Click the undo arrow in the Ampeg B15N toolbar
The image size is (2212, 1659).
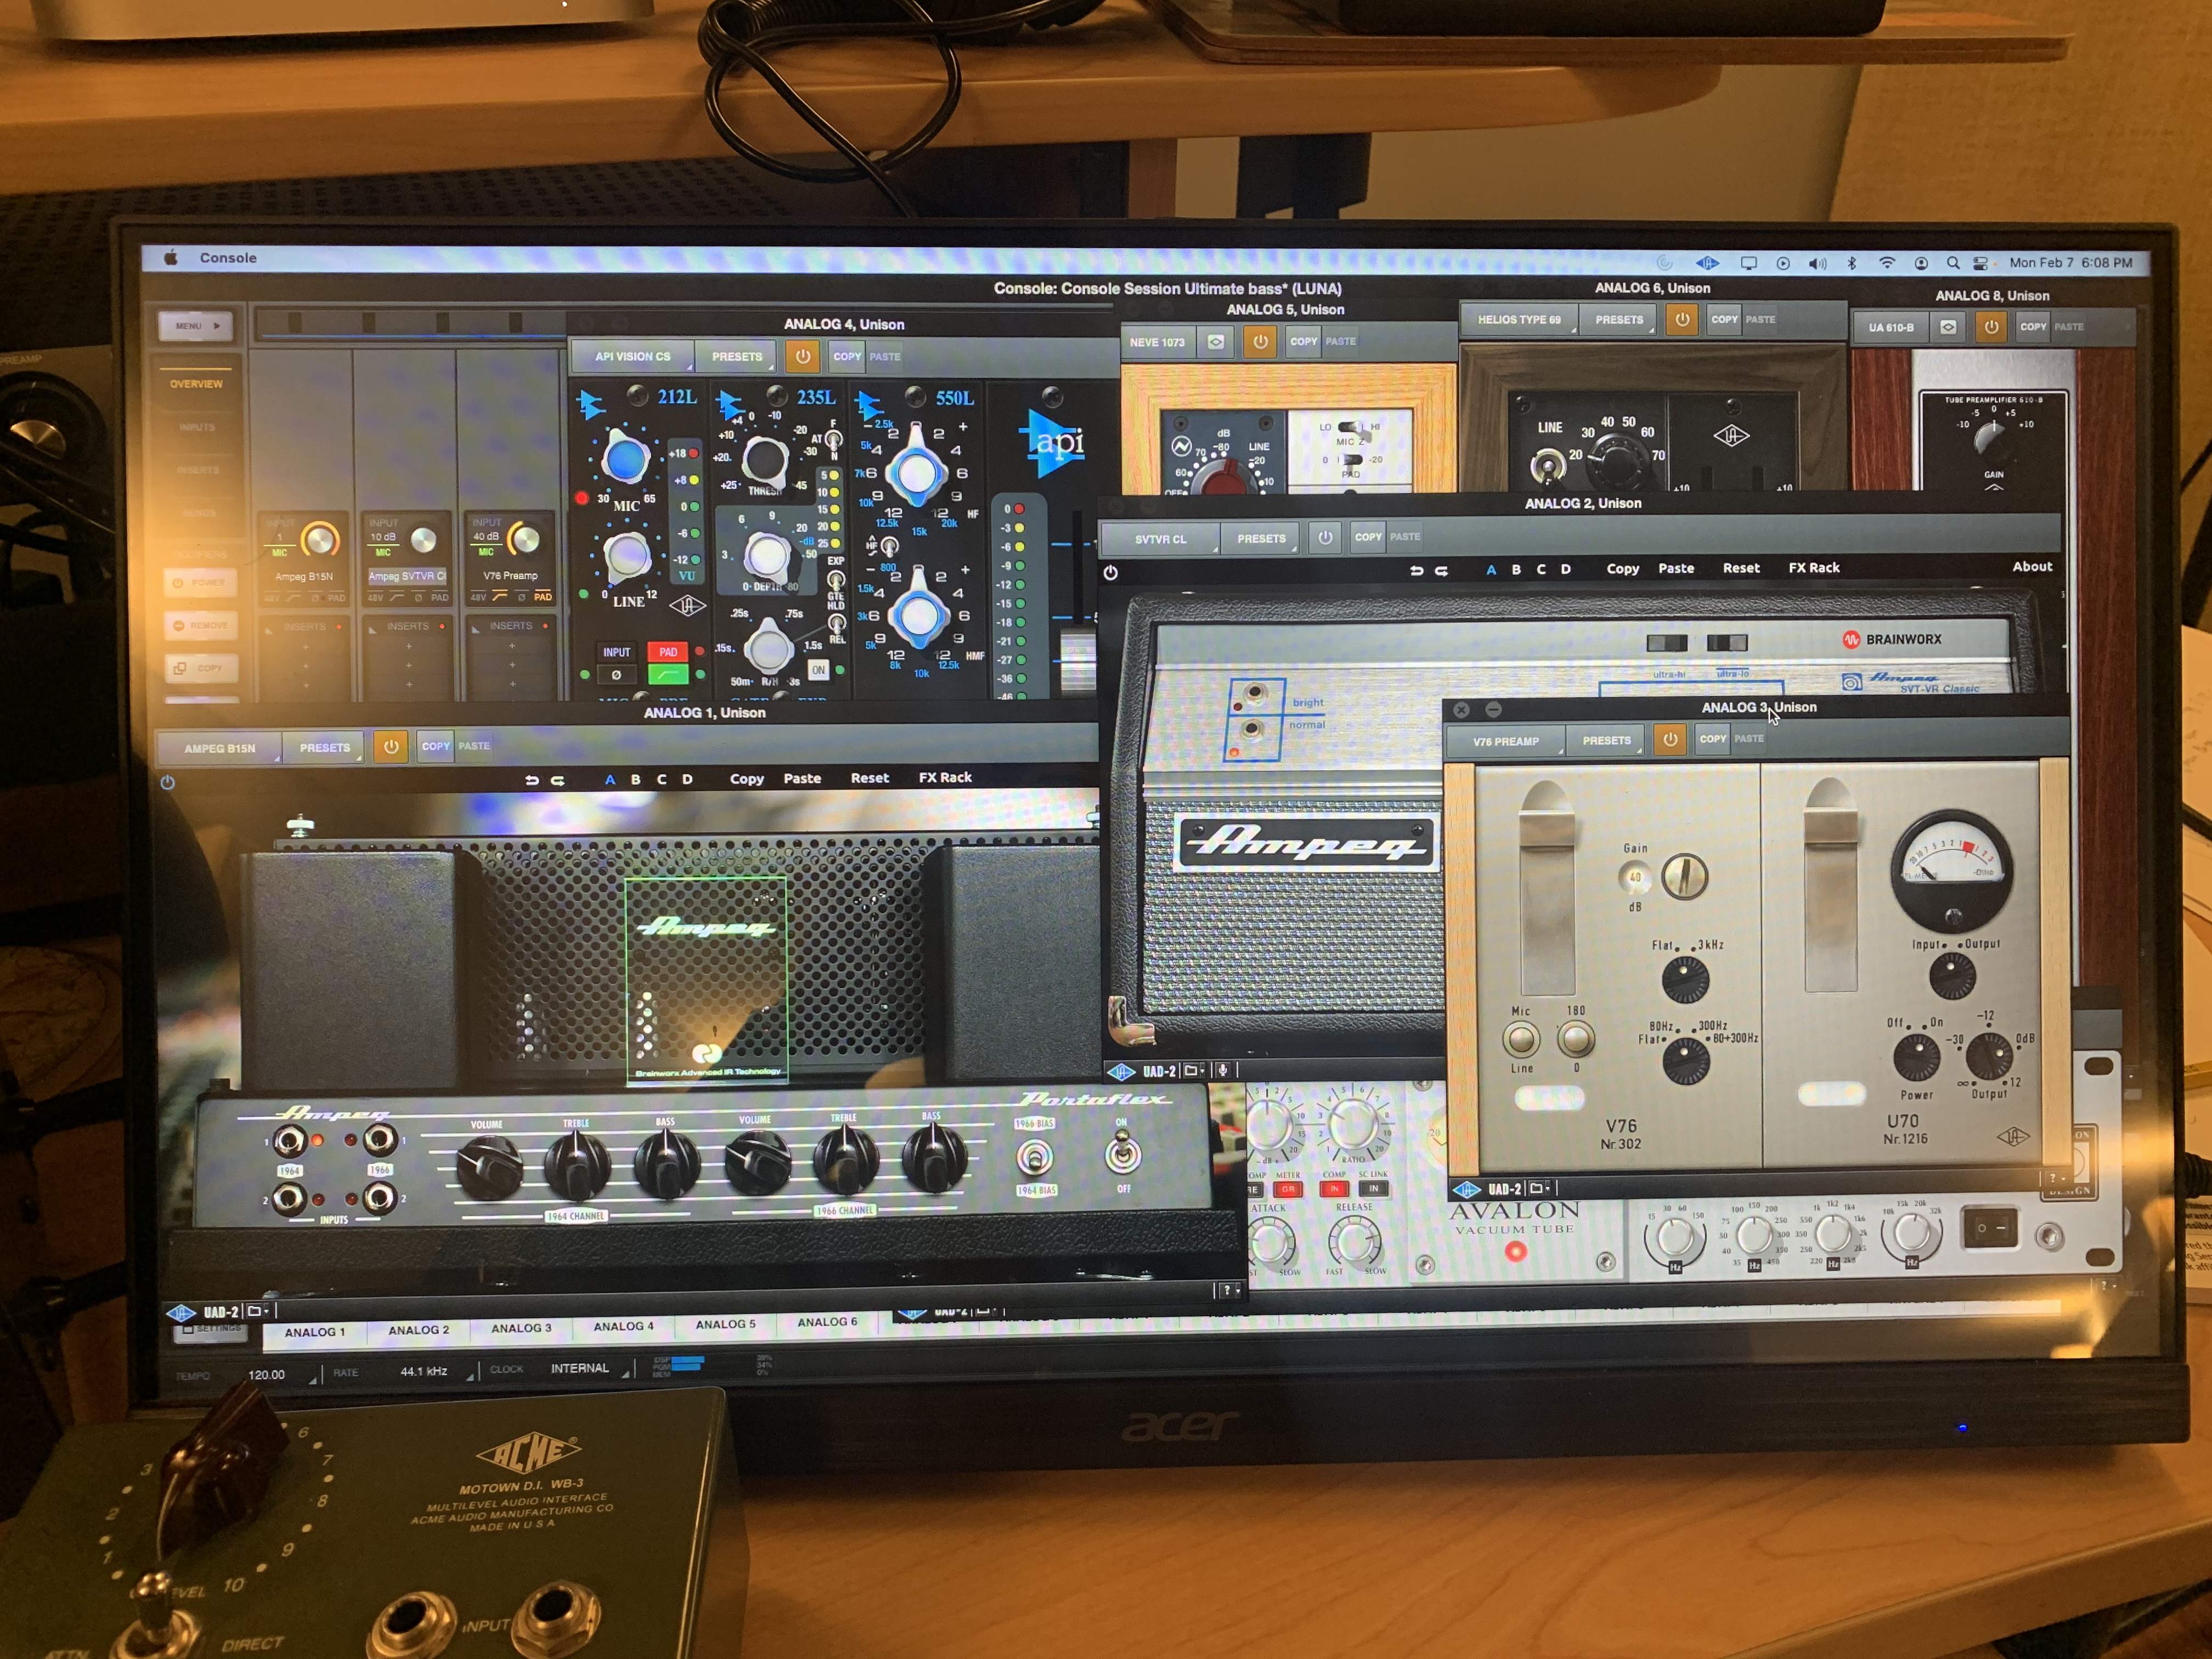pyautogui.click(x=532, y=780)
